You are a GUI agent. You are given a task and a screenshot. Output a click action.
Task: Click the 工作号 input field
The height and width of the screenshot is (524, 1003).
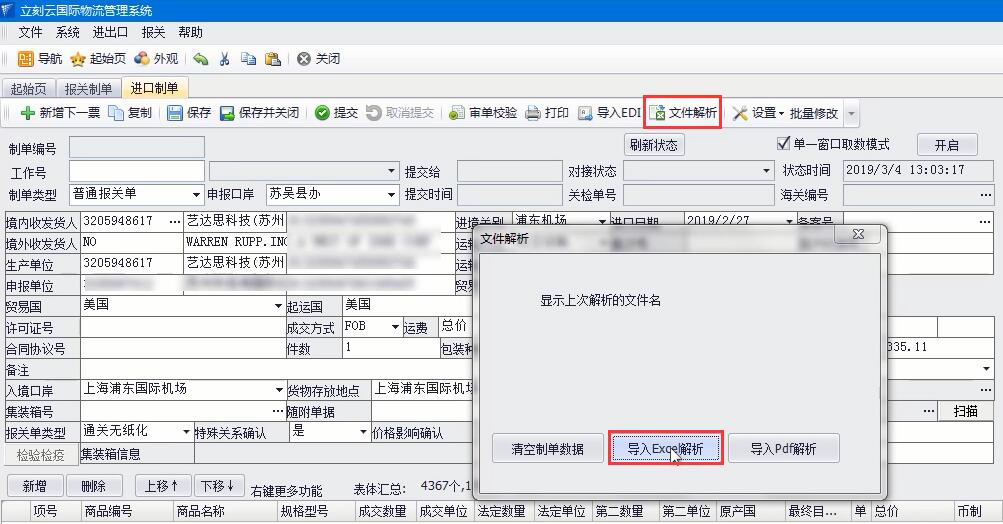136,172
